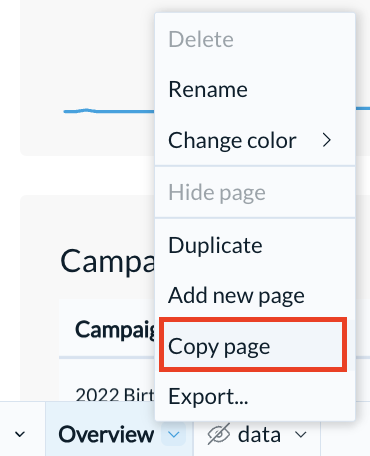The image size is (370, 456).
Task: Click the greyed Delete menu entry
Action: point(255,39)
